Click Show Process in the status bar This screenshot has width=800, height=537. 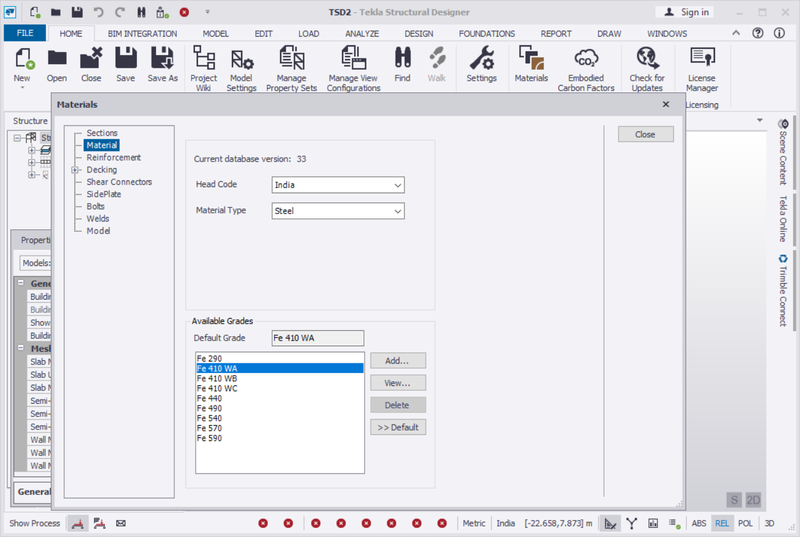pos(34,523)
